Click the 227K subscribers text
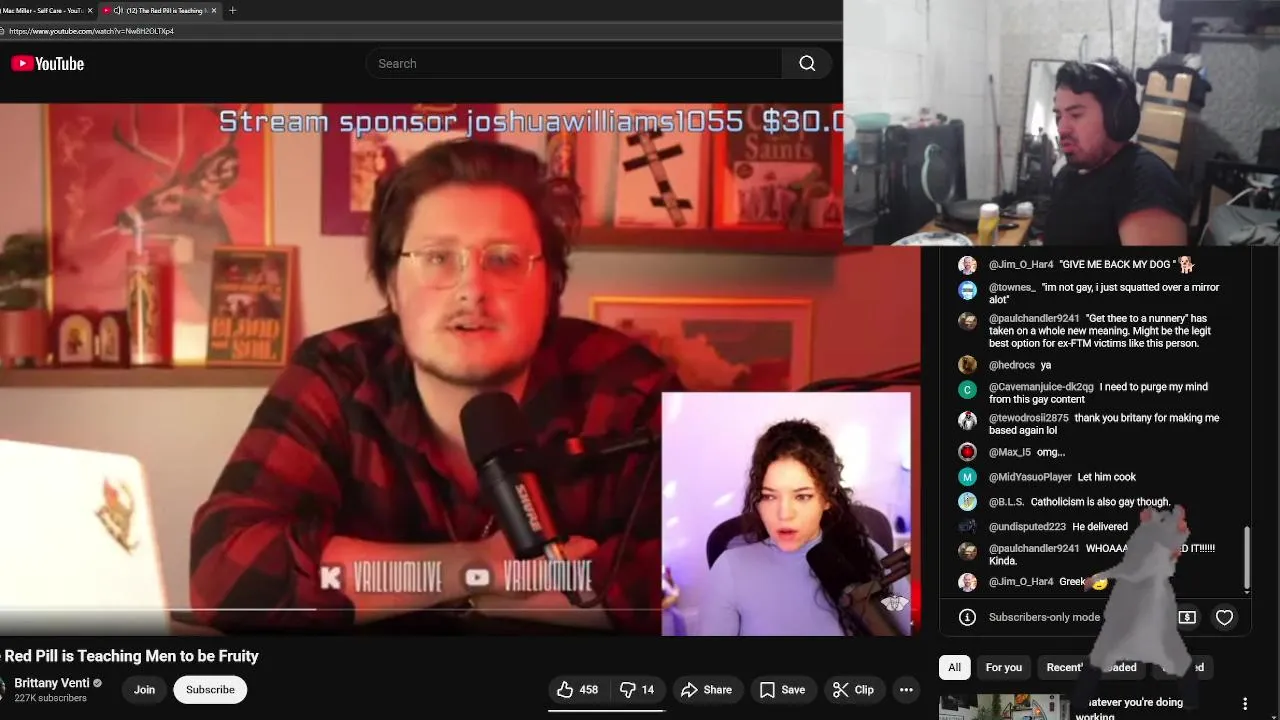 [50, 698]
